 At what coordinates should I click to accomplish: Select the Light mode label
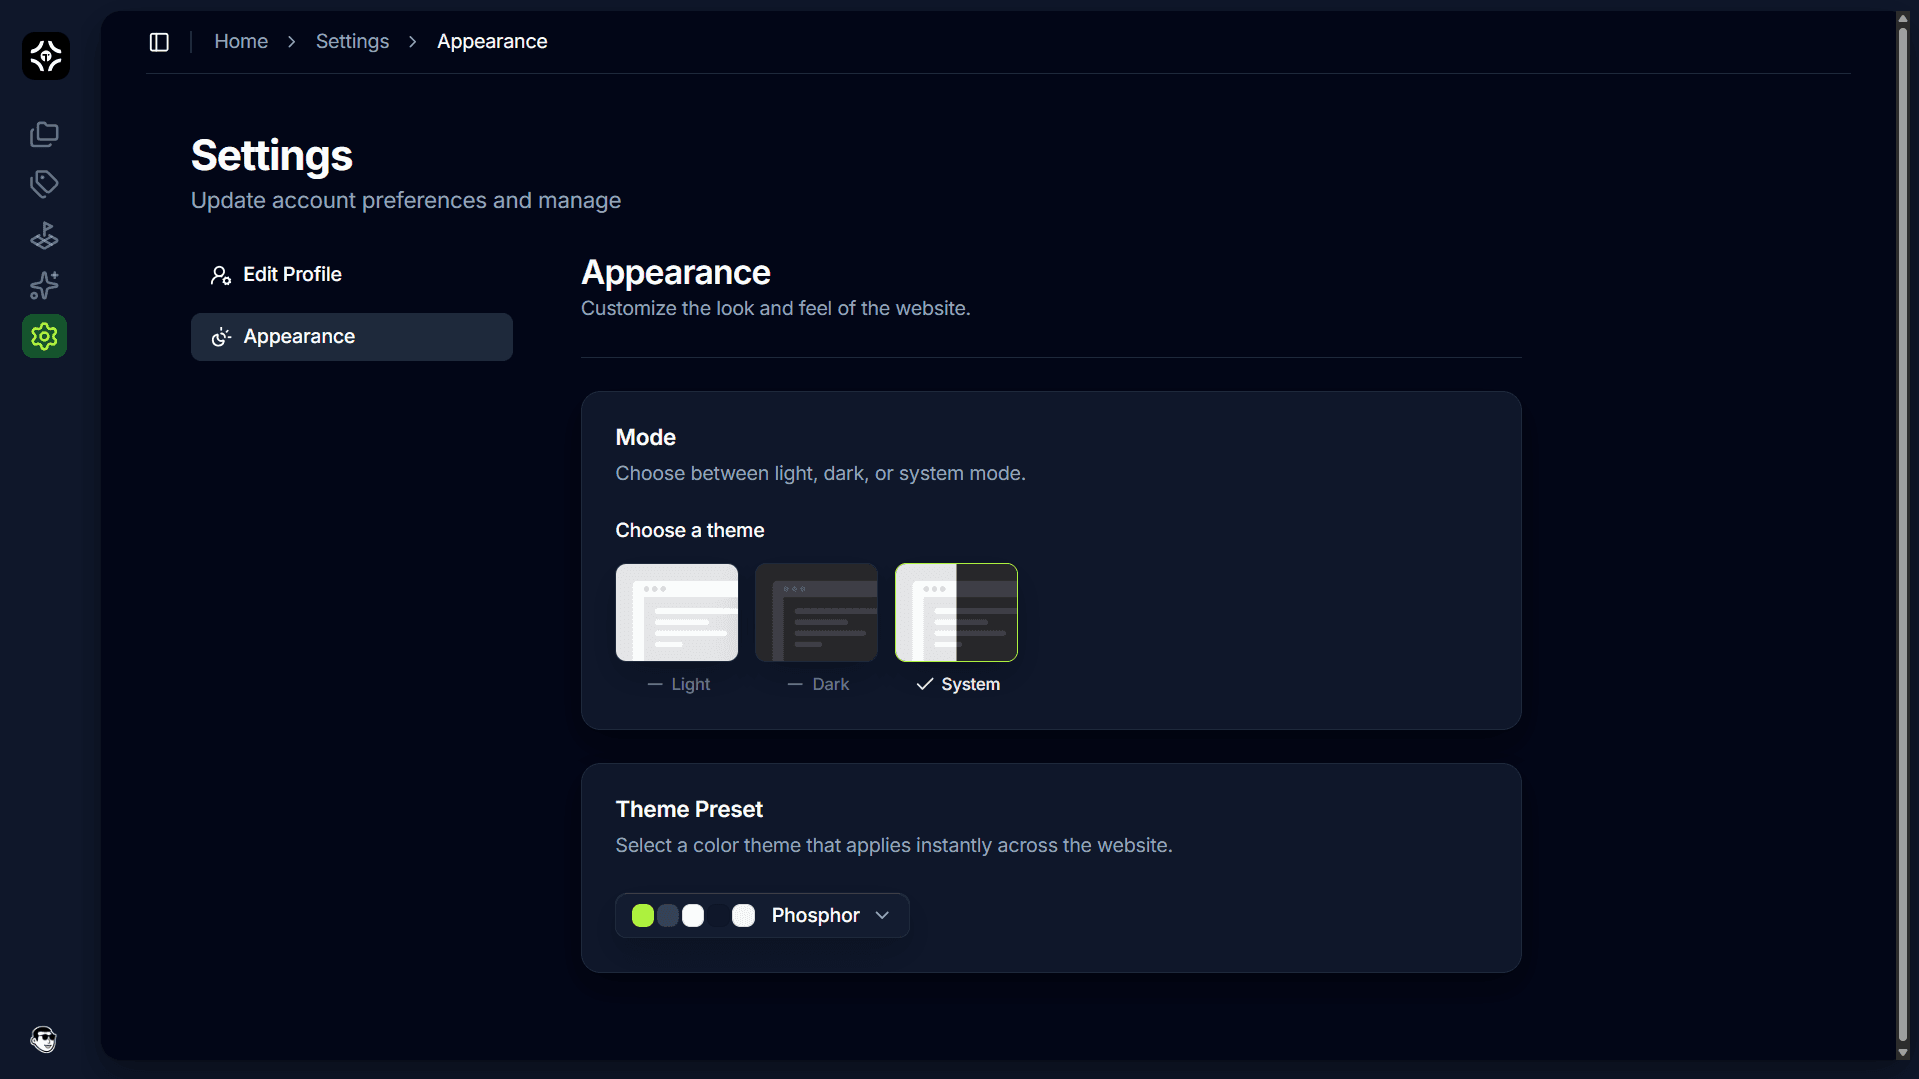click(x=690, y=685)
